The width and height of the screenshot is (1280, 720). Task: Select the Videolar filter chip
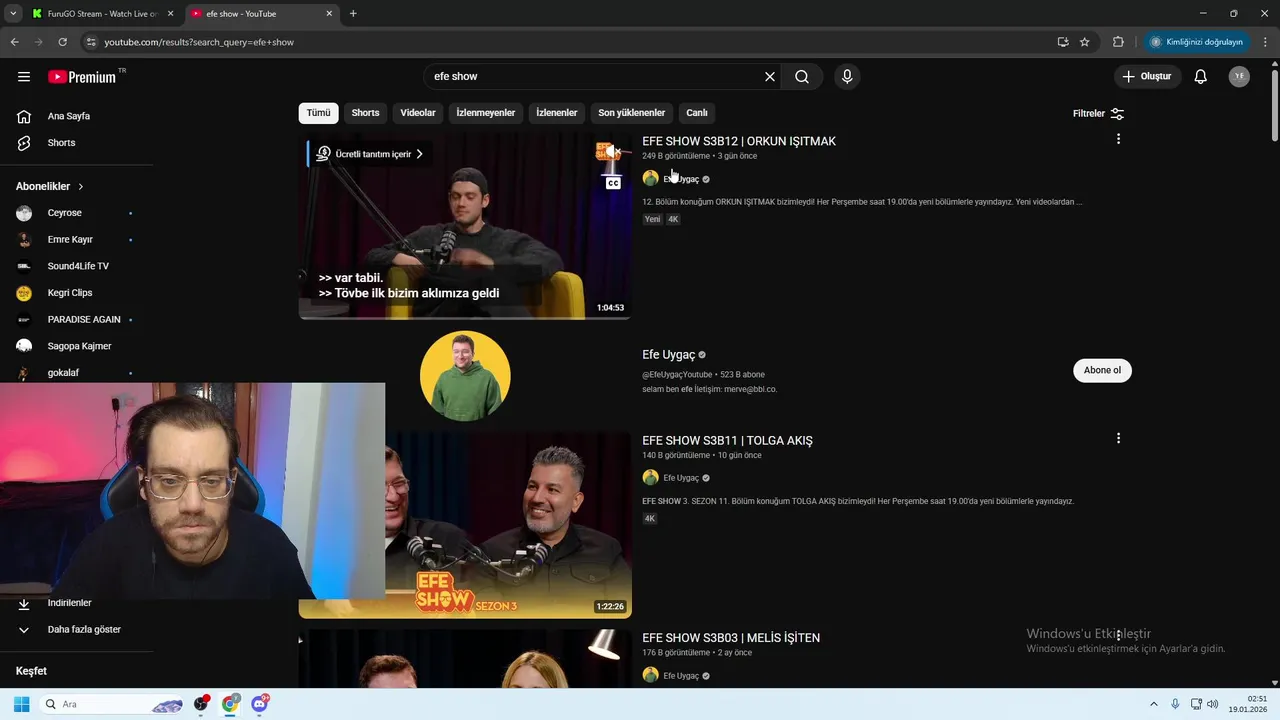pyautogui.click(x=418, y=113)
